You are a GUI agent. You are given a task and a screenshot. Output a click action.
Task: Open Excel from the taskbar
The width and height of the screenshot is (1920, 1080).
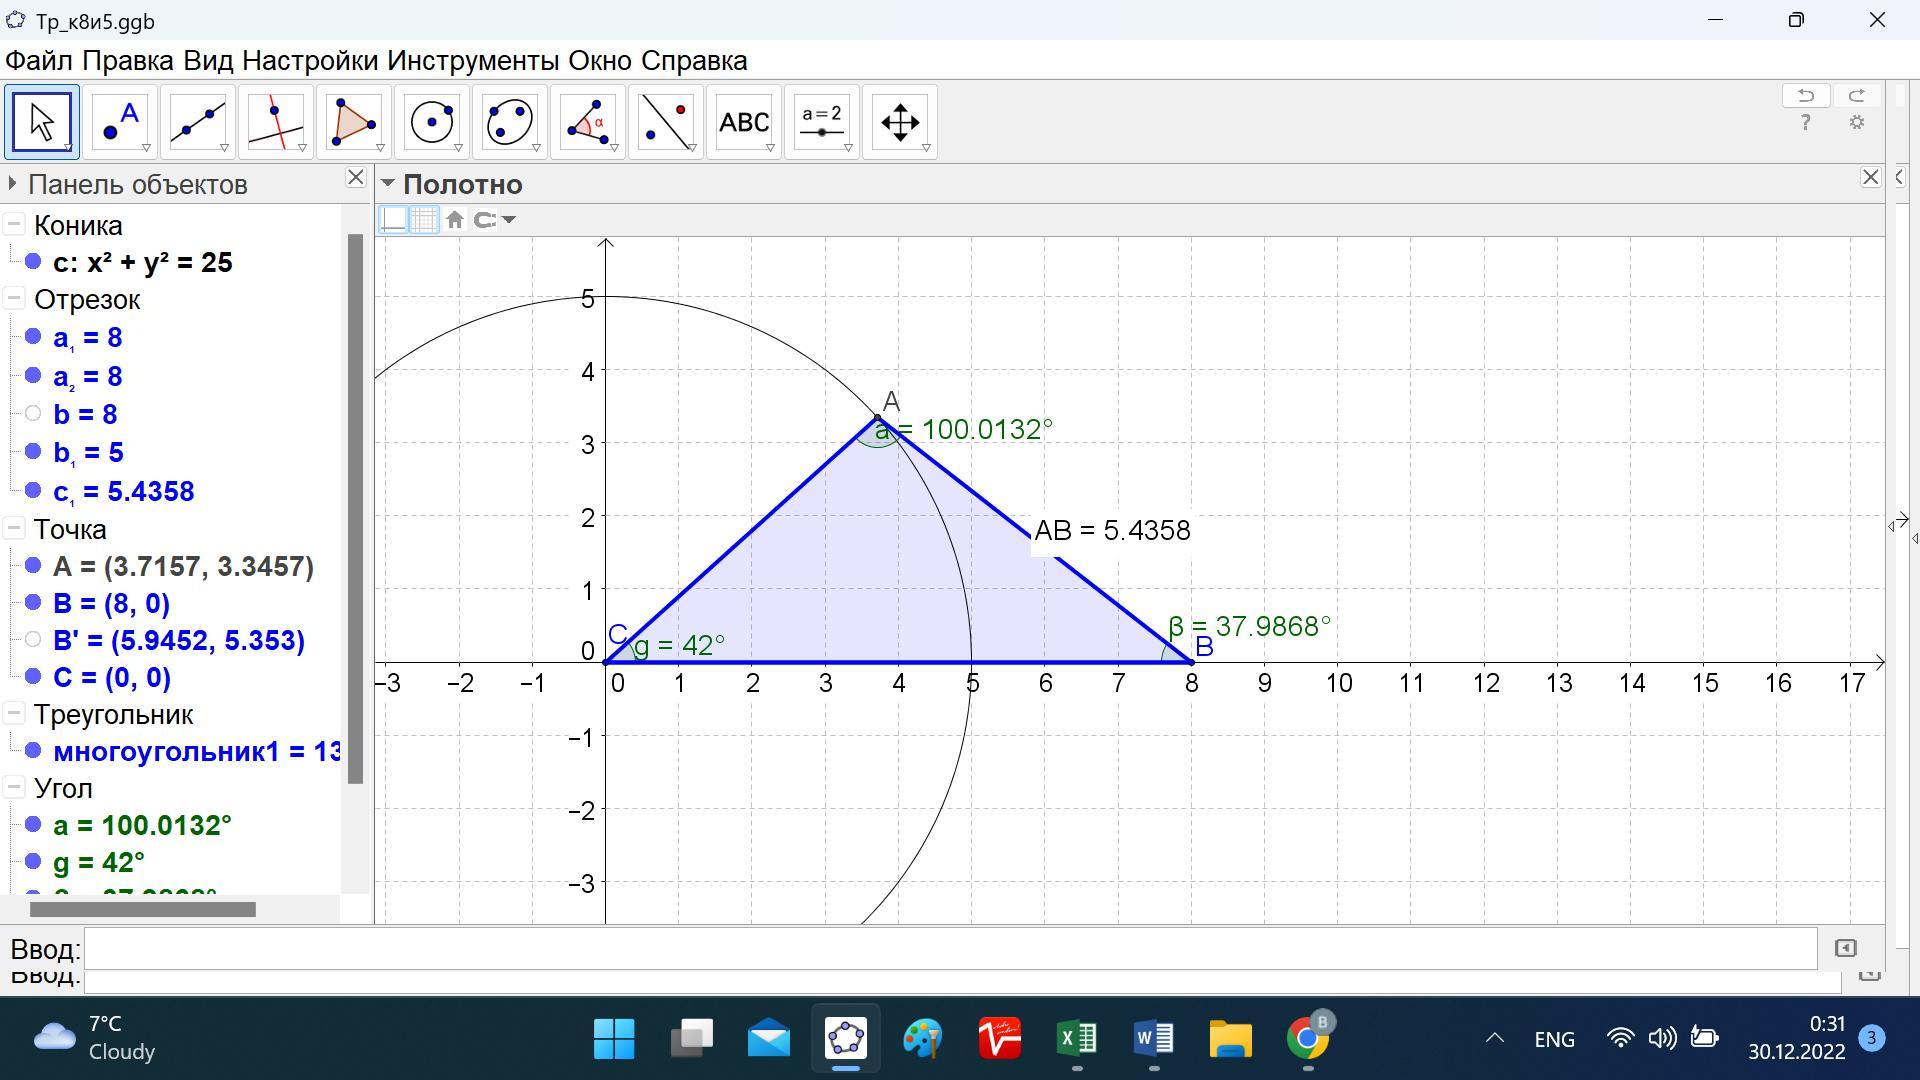[1077, 1039]
